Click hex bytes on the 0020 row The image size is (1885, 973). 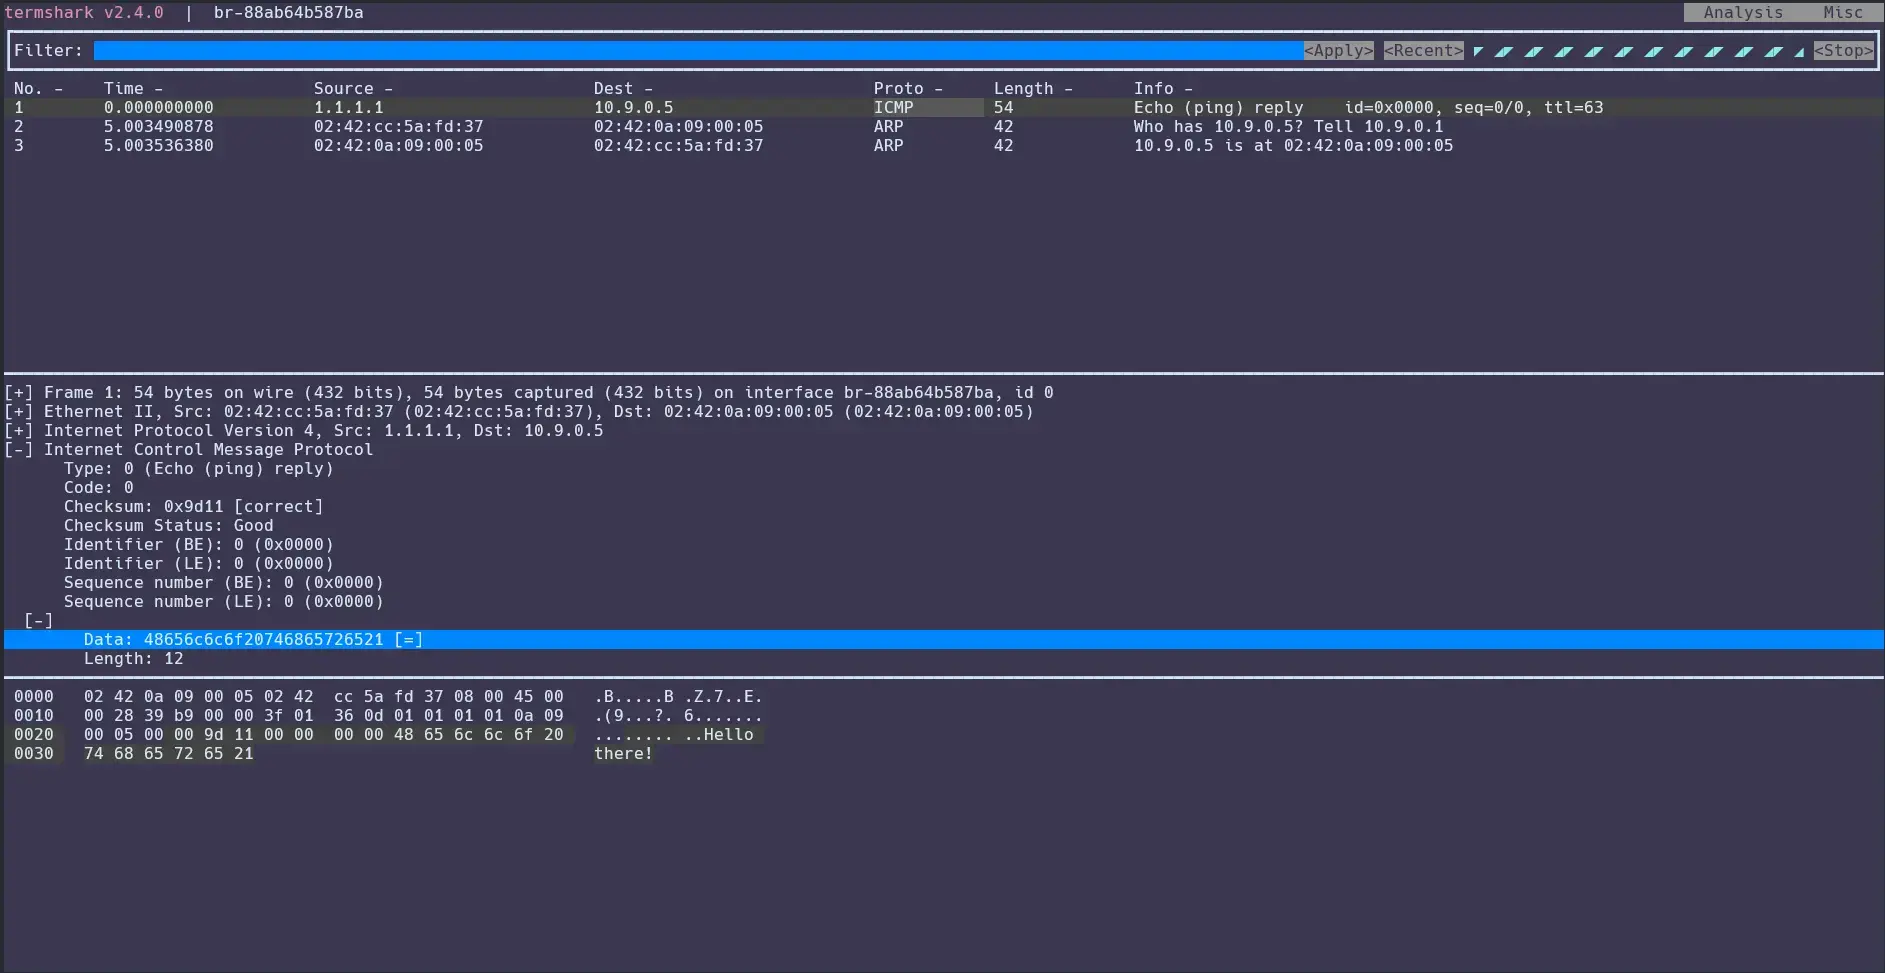coord(323,734)
